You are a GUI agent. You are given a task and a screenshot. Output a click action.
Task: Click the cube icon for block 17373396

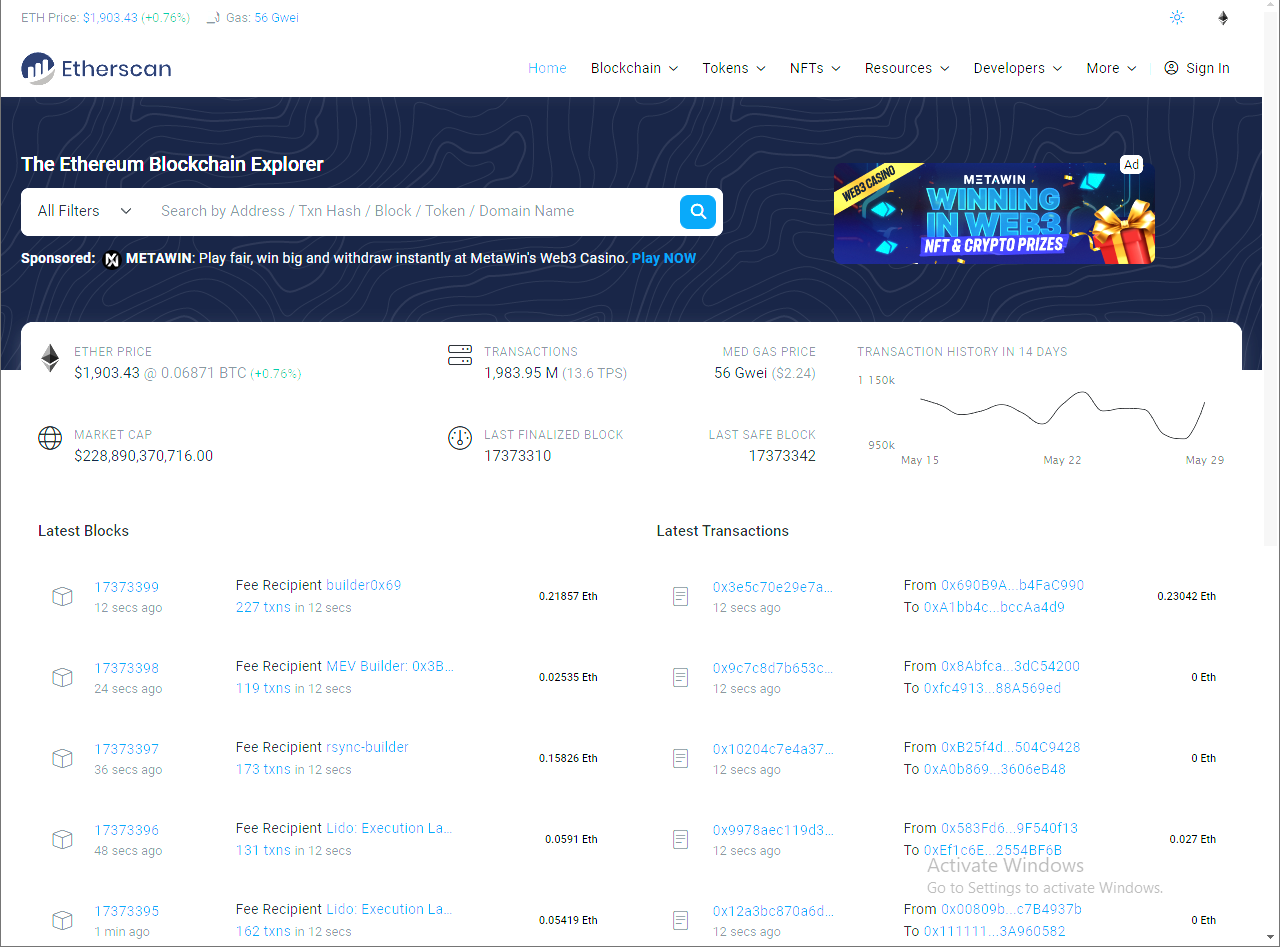pyautogui.click(x=62, y=839)
